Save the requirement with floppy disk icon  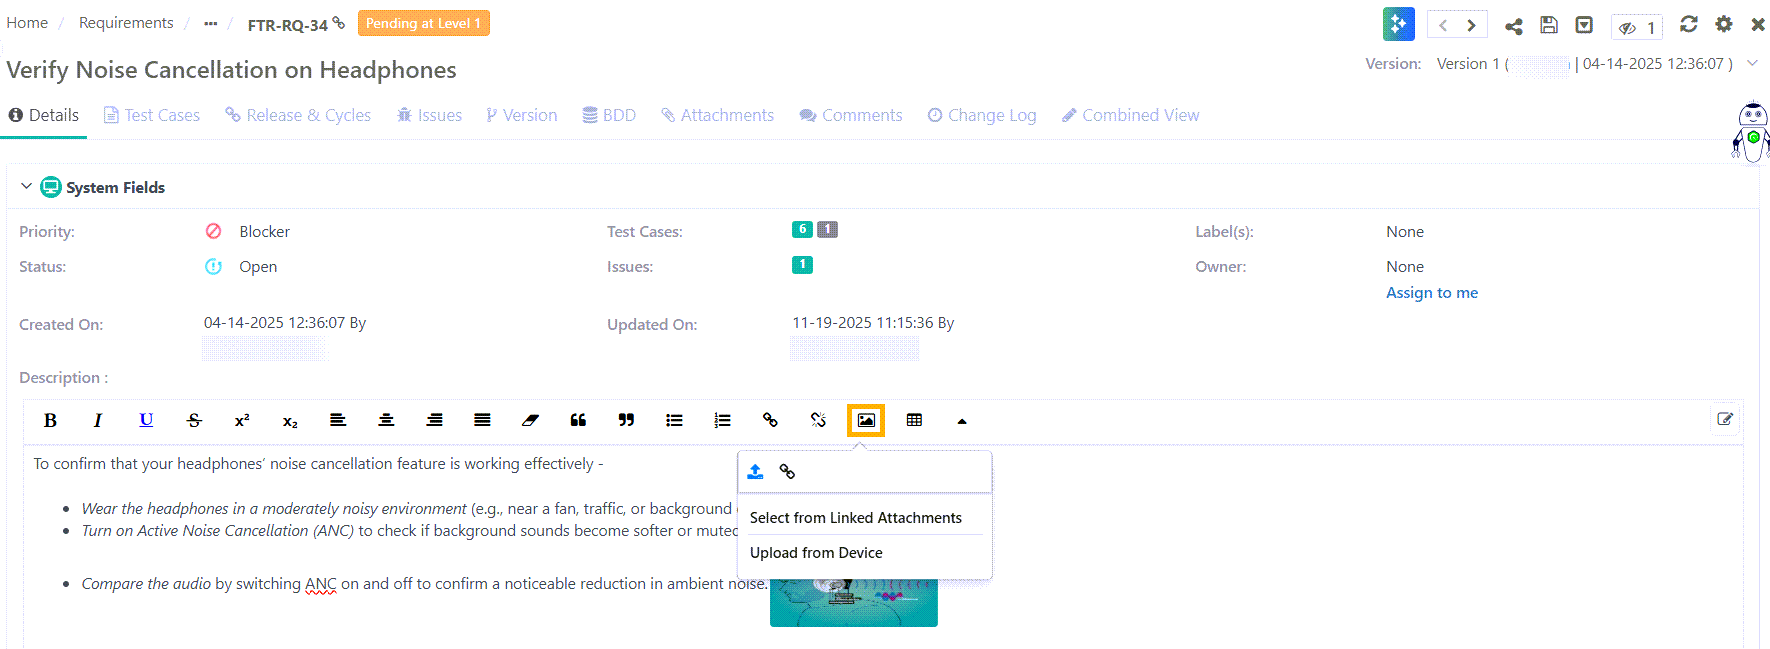tap(1549, 25)
